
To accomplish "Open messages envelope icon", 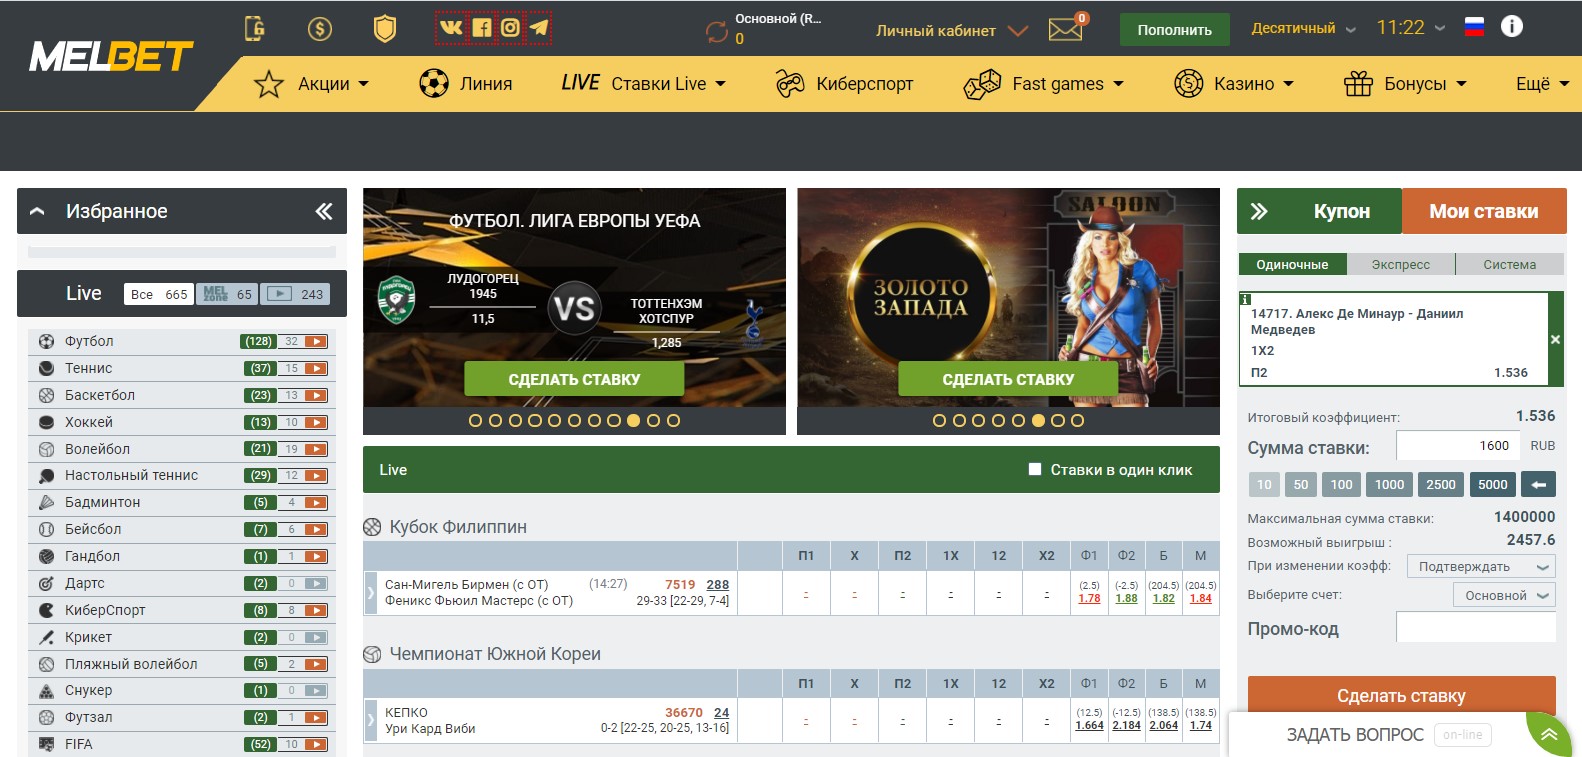I will click(1066, 30).
